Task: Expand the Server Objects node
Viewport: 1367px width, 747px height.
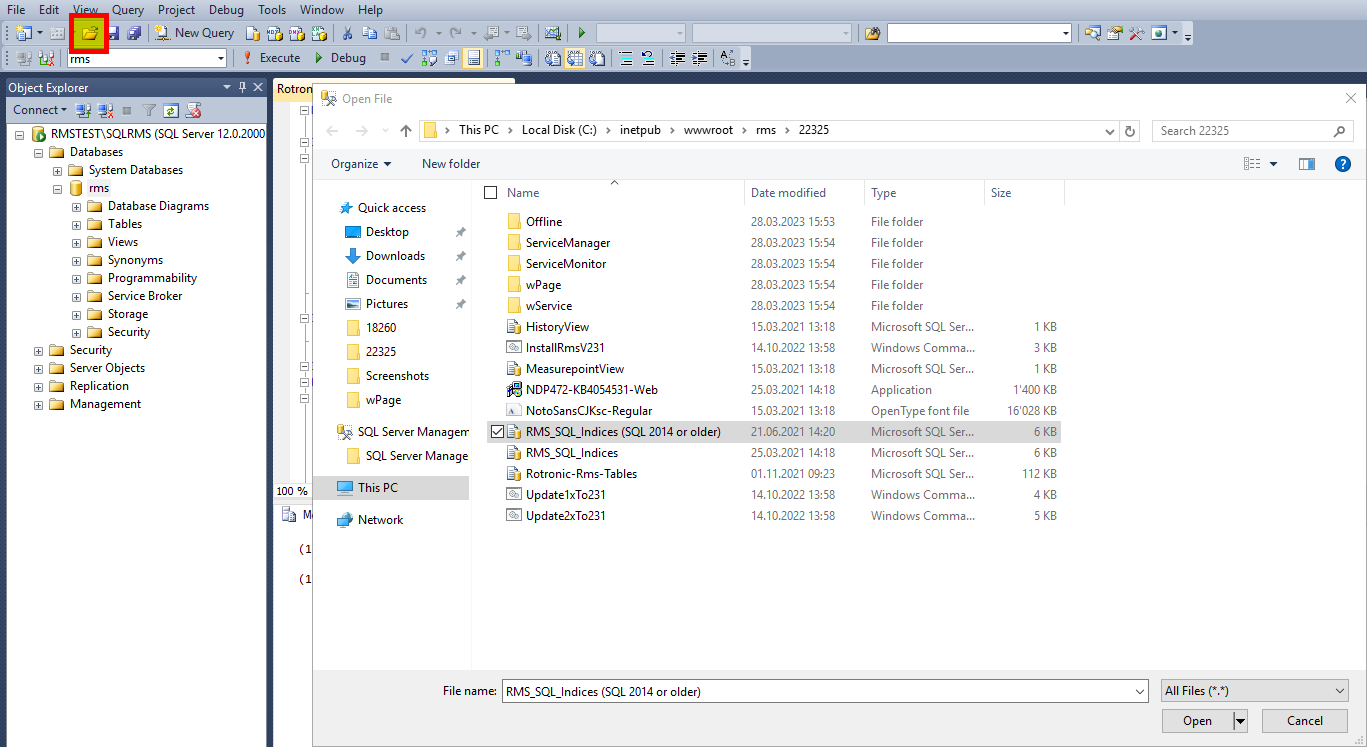Action: (x=38, y=368)
